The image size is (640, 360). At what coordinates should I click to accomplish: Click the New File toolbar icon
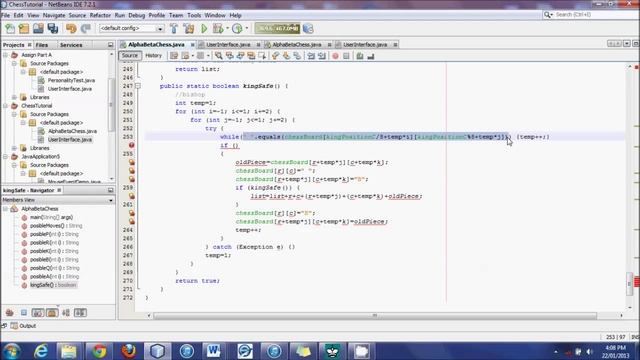(x=10, y=28)
